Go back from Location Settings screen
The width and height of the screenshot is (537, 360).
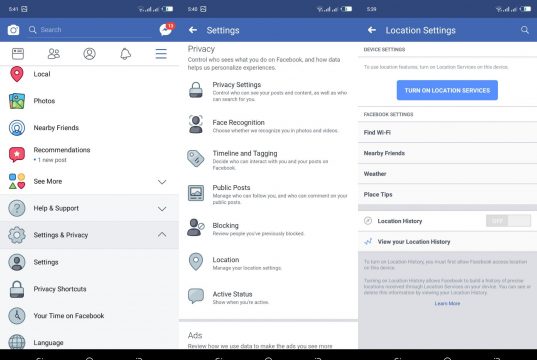[372, 30]
